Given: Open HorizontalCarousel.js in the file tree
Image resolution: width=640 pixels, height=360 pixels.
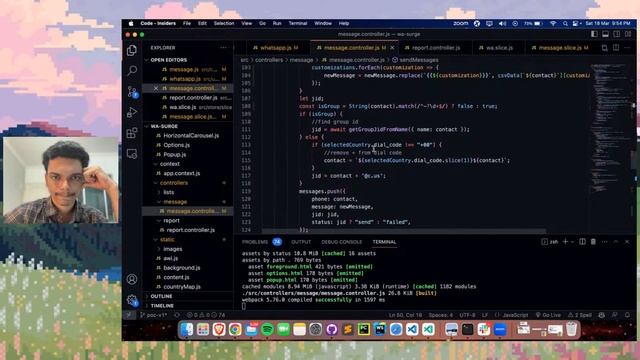Looking at the screenshot, I should [x=188, y=136].
